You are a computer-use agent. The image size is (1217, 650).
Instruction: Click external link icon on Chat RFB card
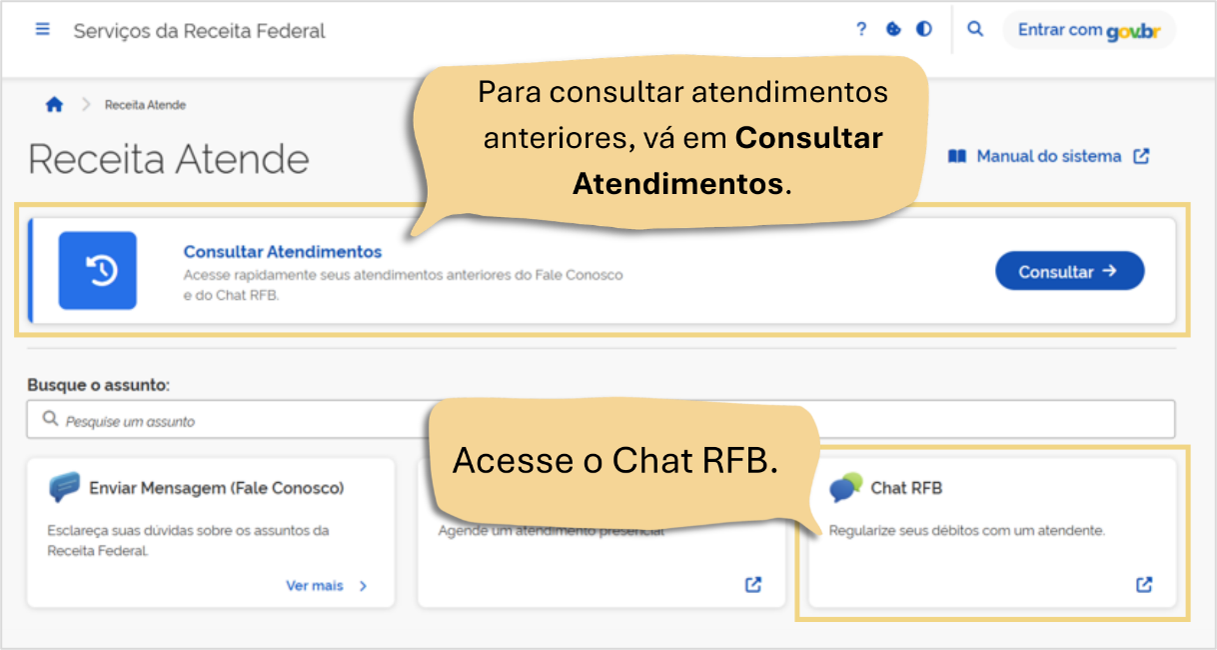pos(1144,585)
